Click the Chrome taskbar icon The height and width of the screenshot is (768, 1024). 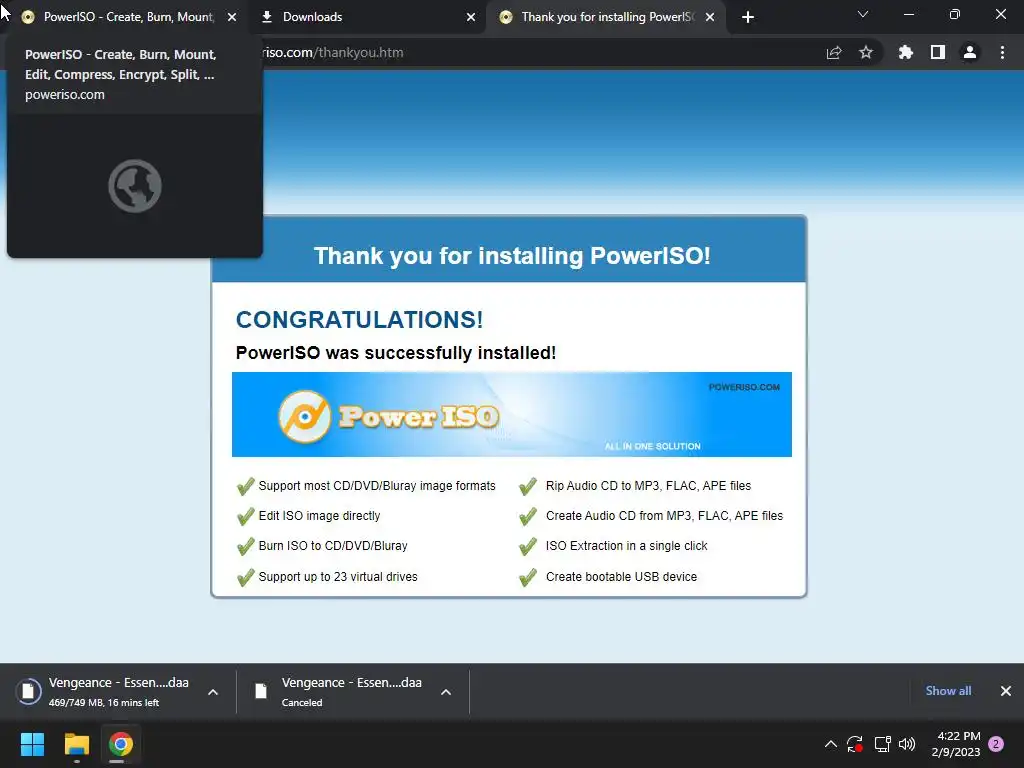[121, 744]
